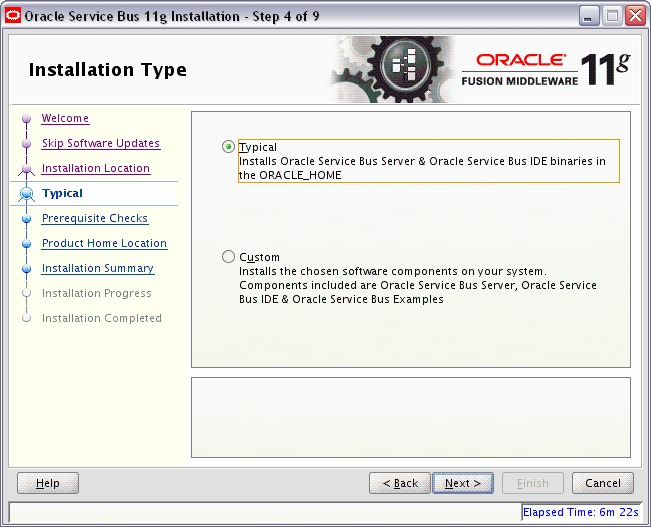Maximize the installer window
This screenshot has height=527, width=651.
click(612, 16)
